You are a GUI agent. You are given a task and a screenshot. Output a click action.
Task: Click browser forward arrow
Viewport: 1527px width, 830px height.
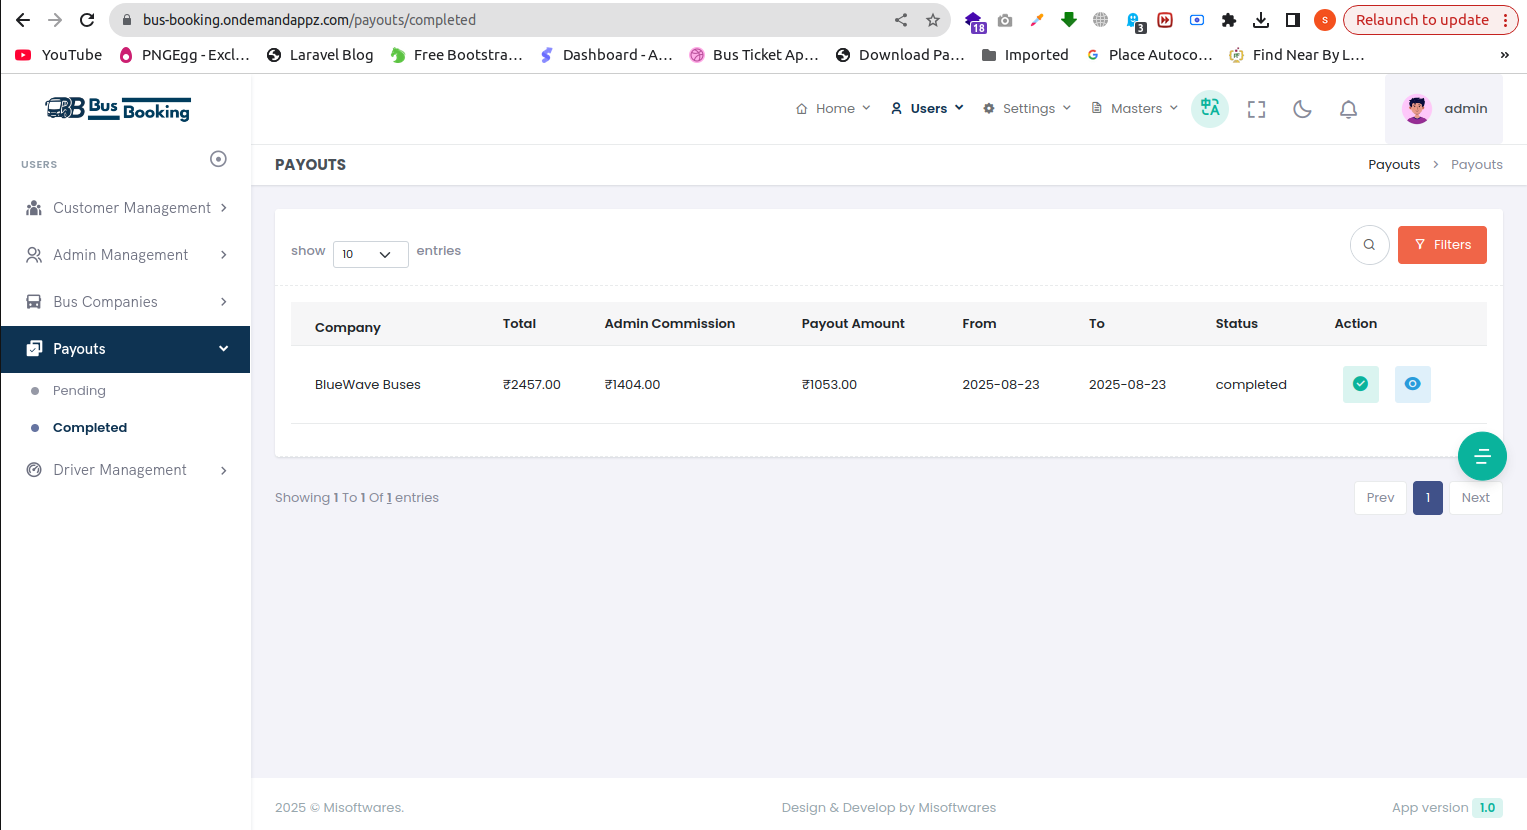(55, 20)
